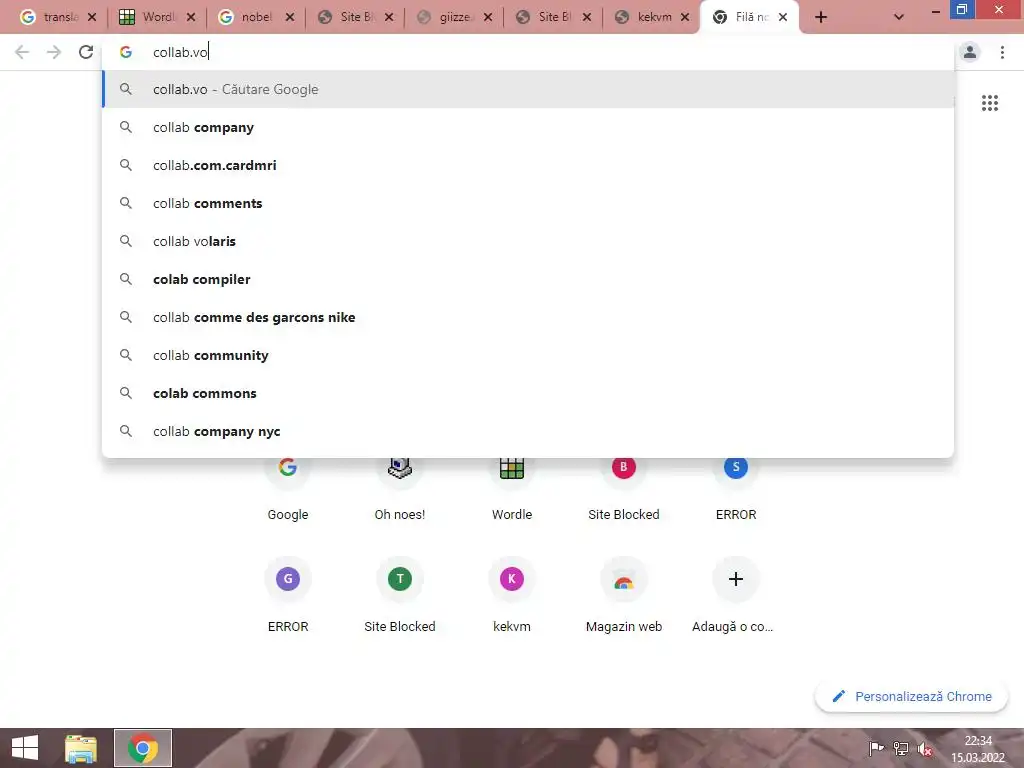The image size is (1024, 768).
Task: Open the Windows Start menu
Action: click(x=25, y=748)
